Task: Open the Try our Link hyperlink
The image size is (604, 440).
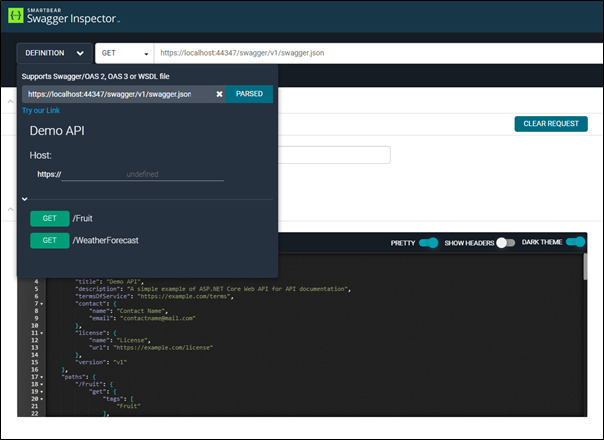Action: pyautogui.click(x=41, y=111)
